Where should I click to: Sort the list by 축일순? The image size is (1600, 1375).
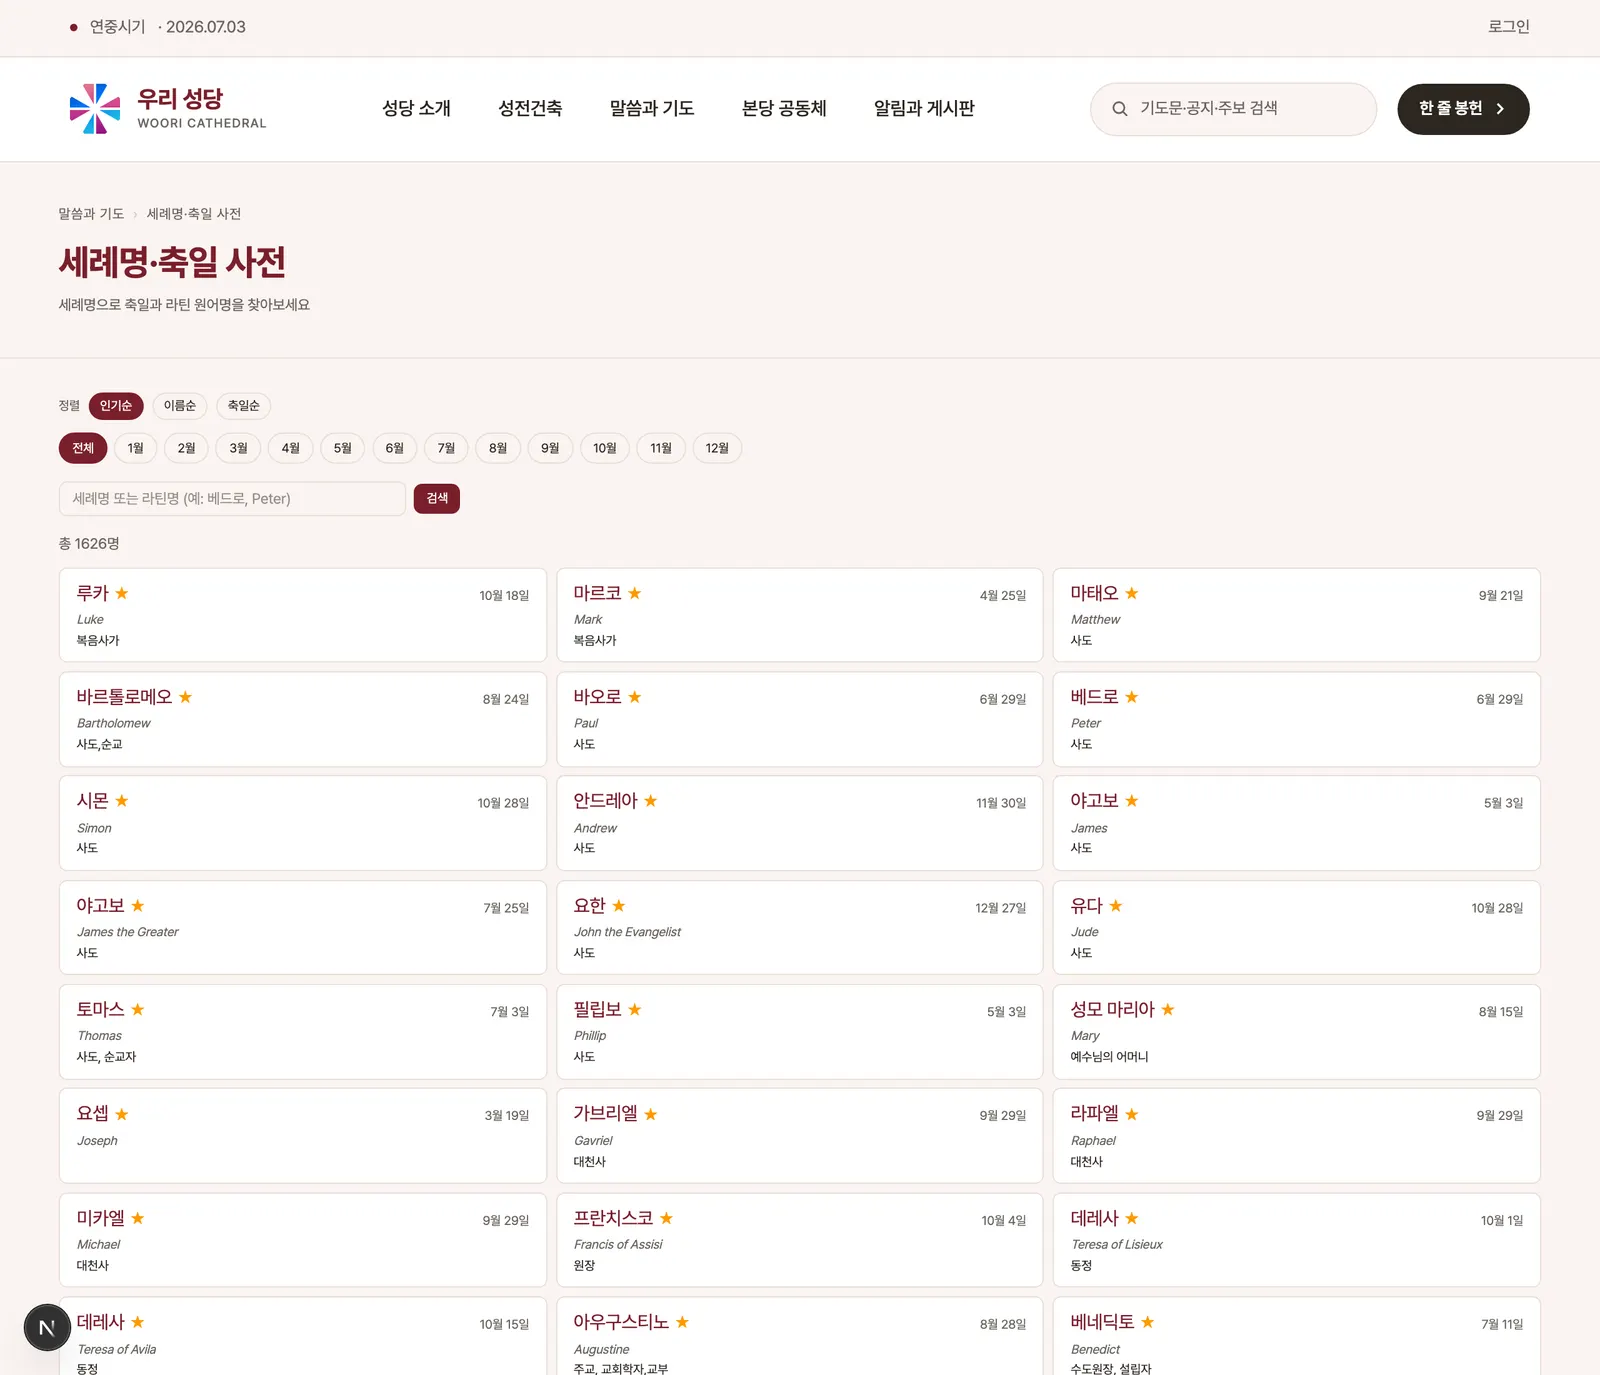244,406
